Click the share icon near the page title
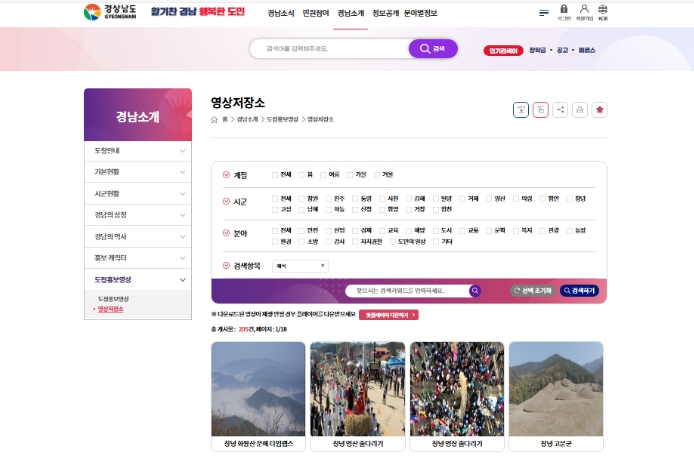This screenshot has width=694, height=456. pos(560,110)
